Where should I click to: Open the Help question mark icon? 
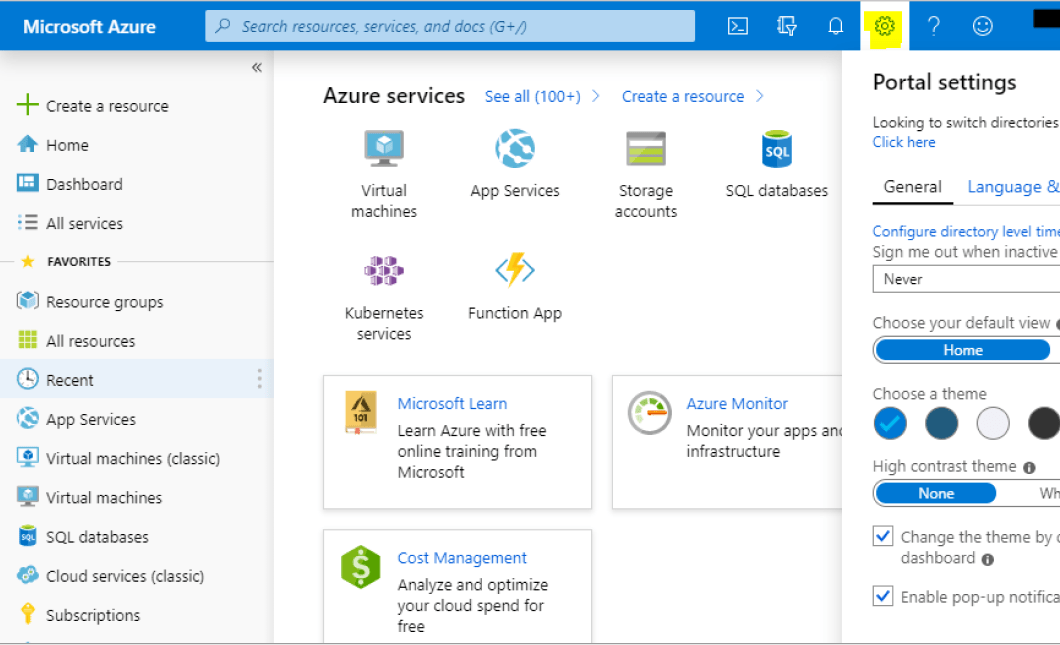pos(934,26)
